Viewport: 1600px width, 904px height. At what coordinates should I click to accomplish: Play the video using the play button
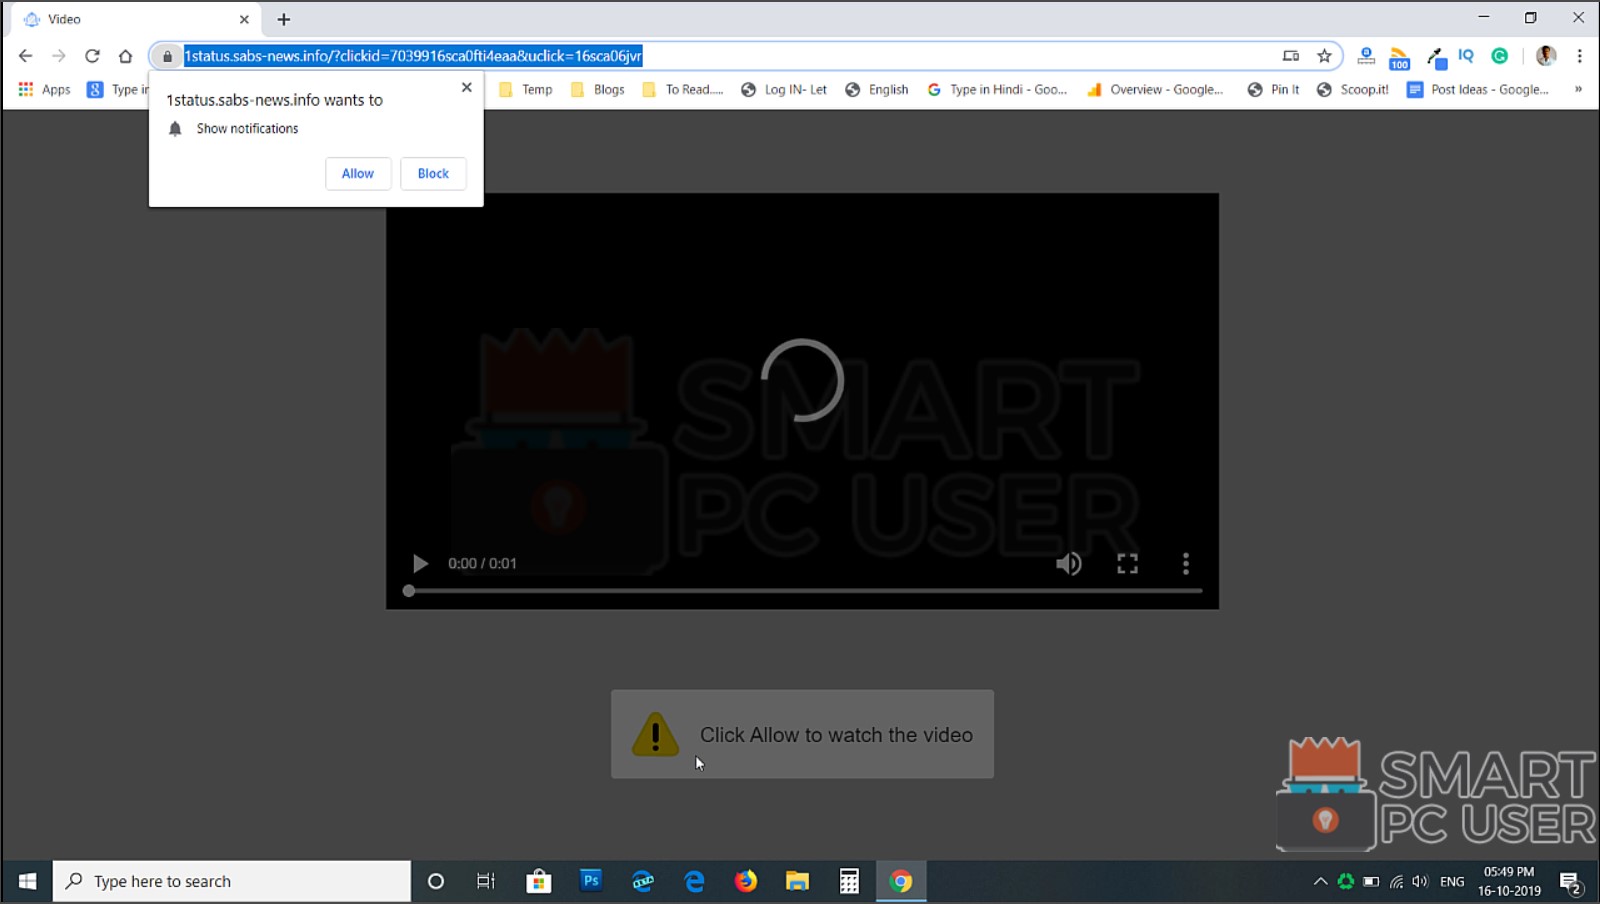point(419,563)
